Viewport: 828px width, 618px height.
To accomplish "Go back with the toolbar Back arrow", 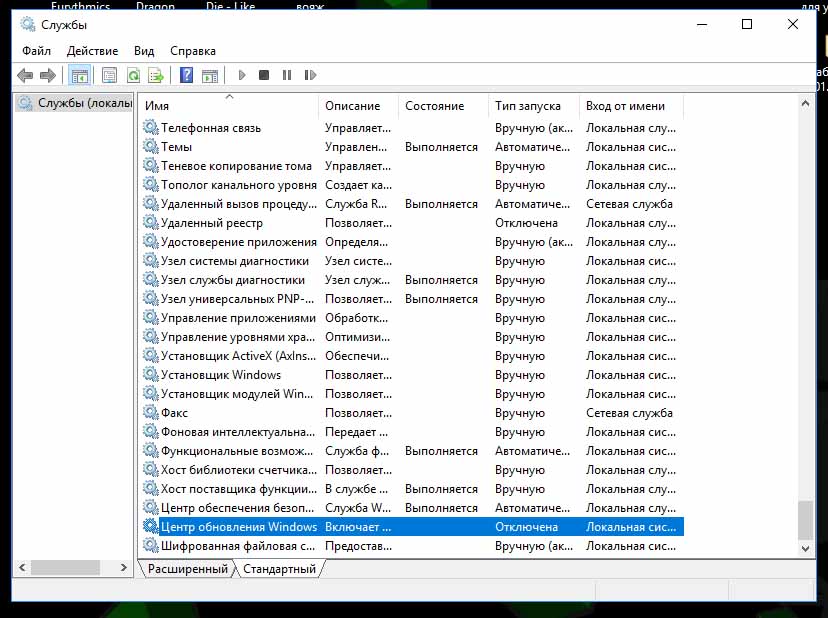I will (x=25, y=76).
